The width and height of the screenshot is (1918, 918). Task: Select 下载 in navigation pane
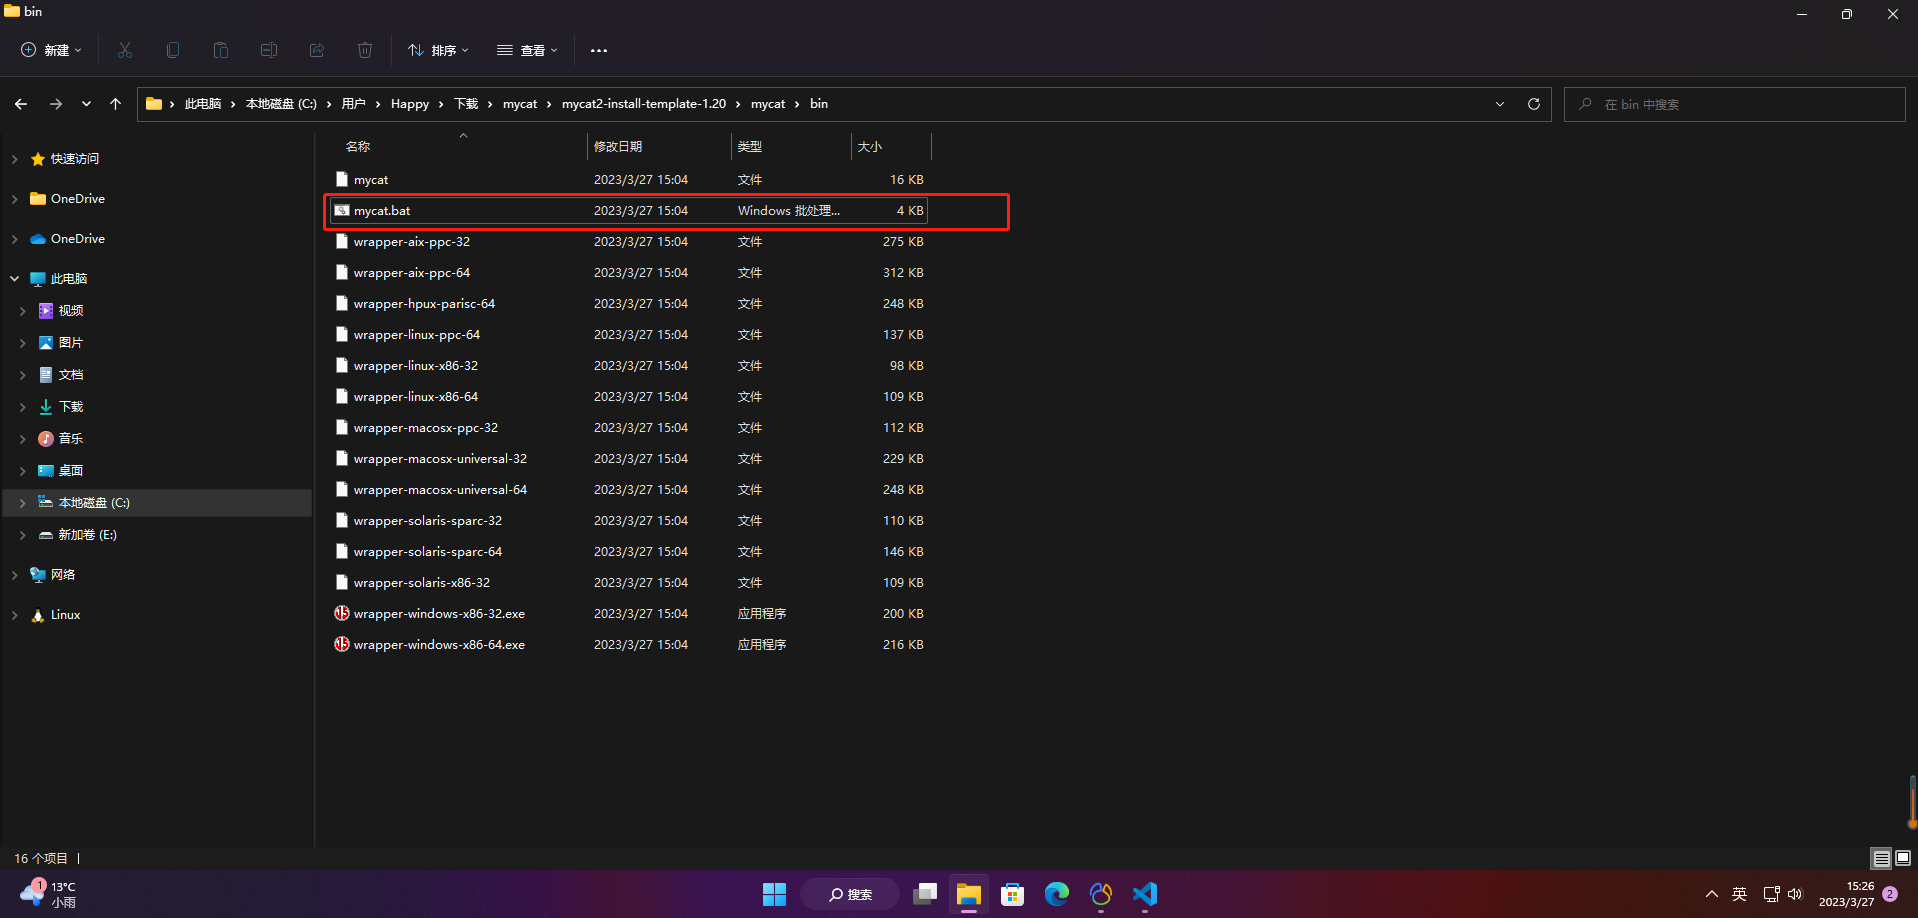point(71,407)
